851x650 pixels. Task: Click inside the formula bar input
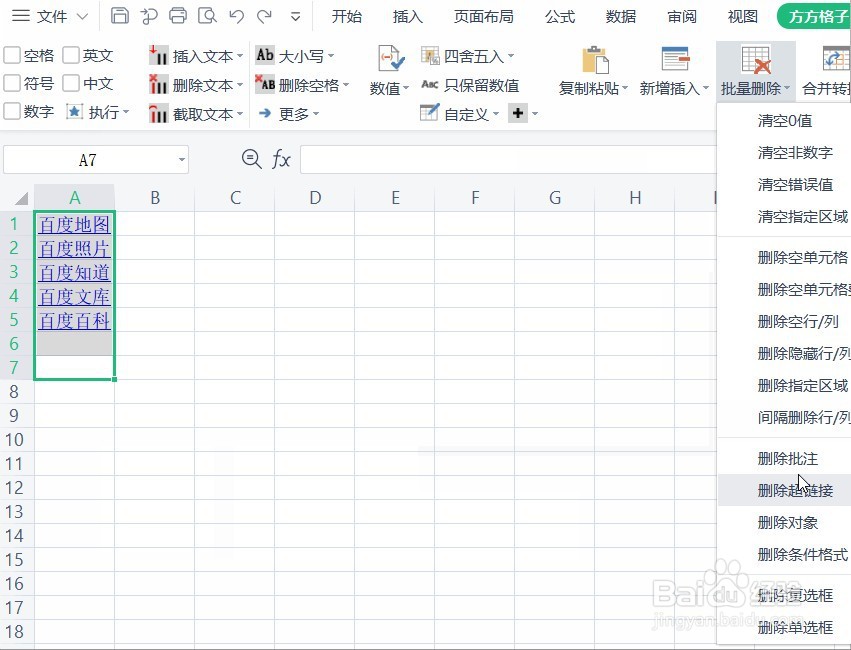pyautogui.click(x=509, y=160)
